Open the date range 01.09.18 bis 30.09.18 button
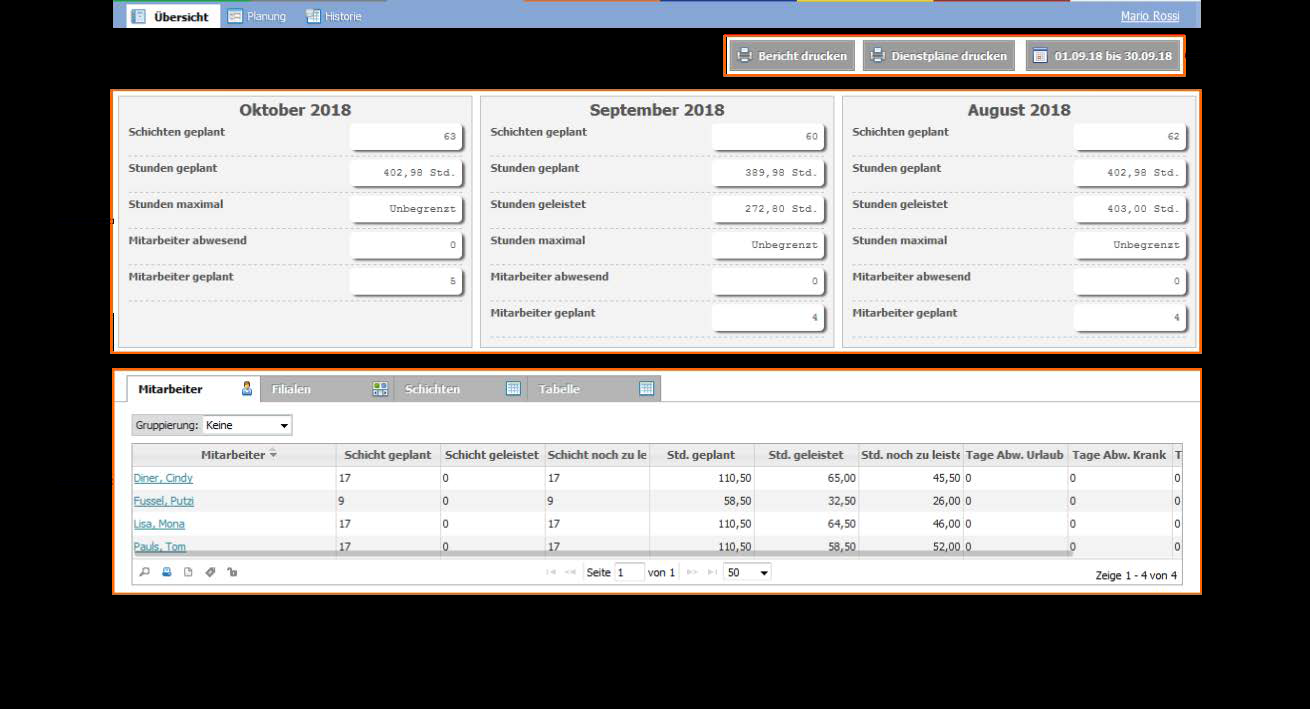The height and width of the screenshot is (709, 1310). tap(1102, 56)
